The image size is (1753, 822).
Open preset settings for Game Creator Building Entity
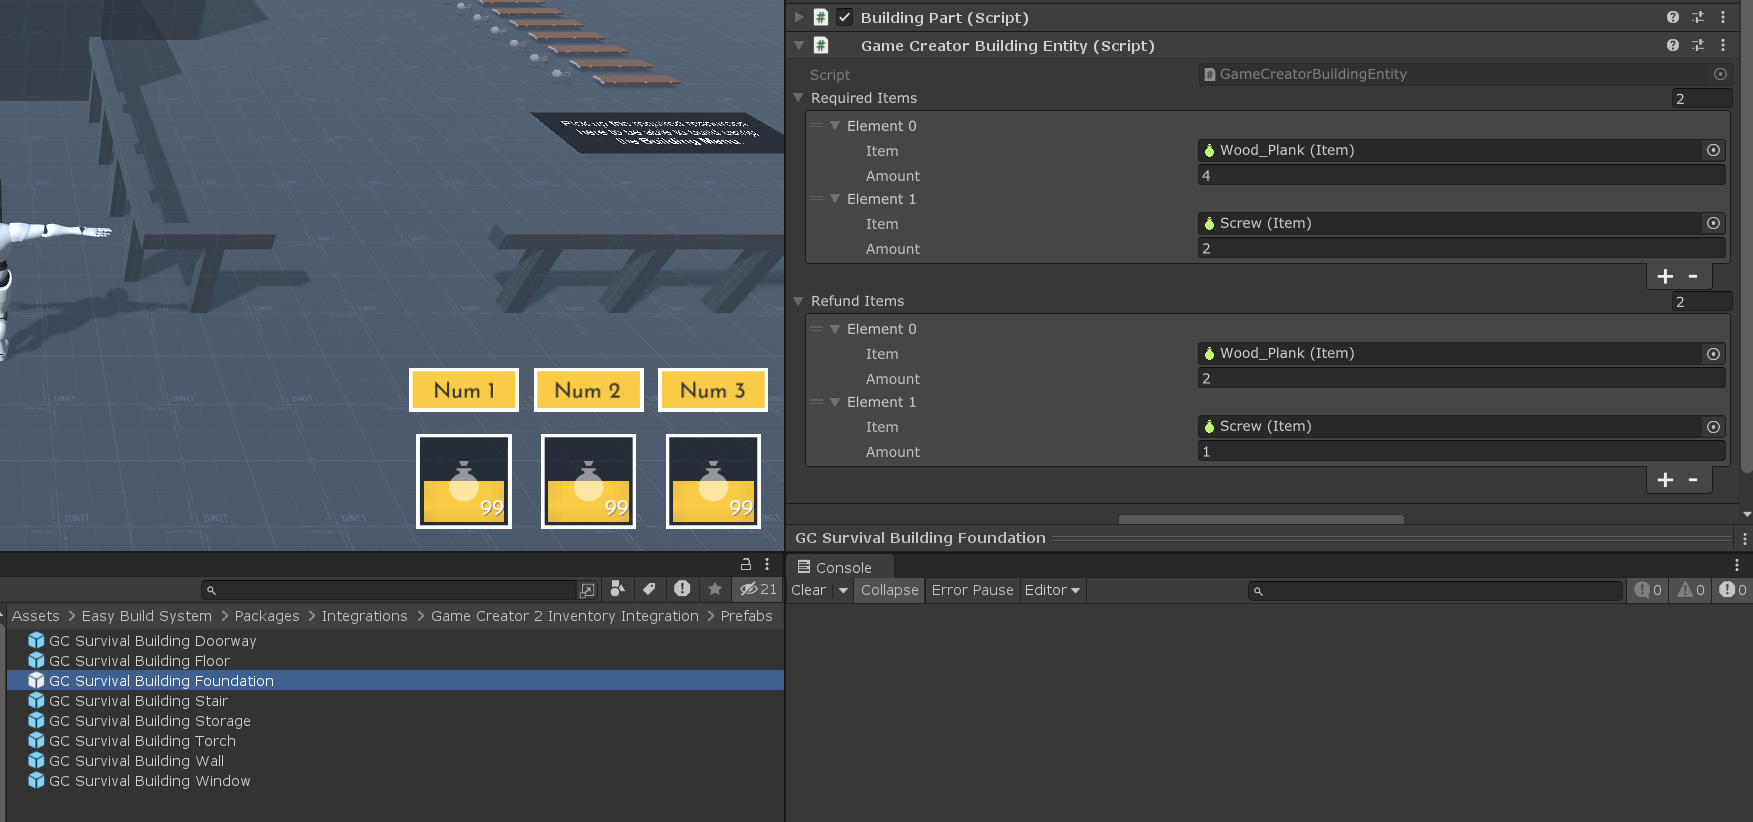coord(1698,45)
